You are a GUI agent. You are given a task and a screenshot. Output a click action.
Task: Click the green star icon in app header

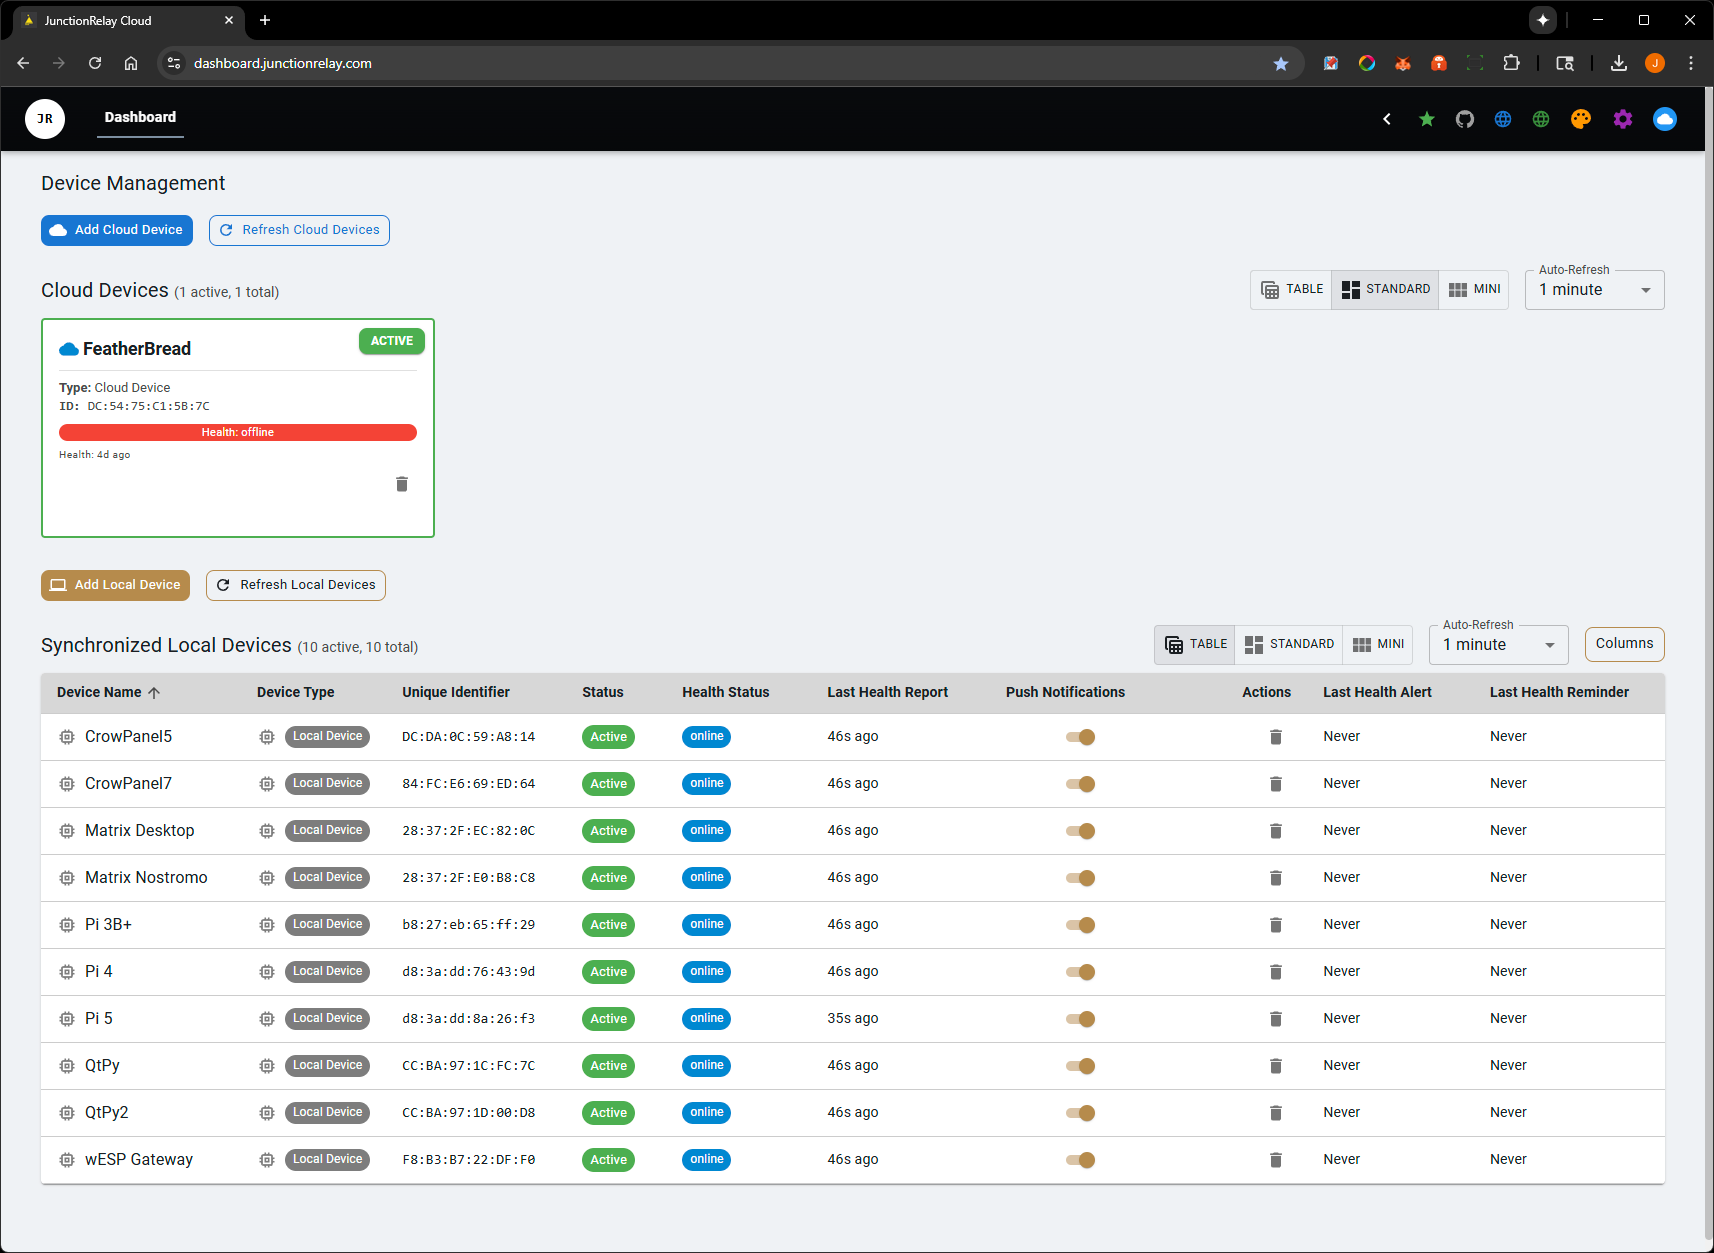coord(1427,119)
